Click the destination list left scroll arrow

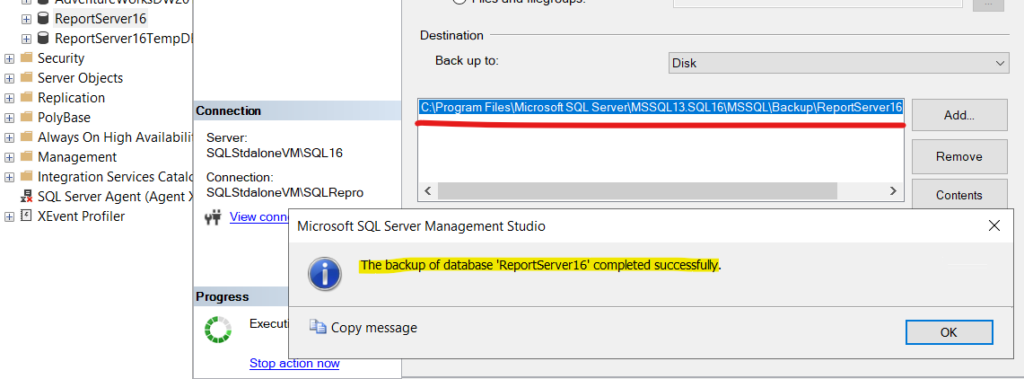(x=428, y=191)
